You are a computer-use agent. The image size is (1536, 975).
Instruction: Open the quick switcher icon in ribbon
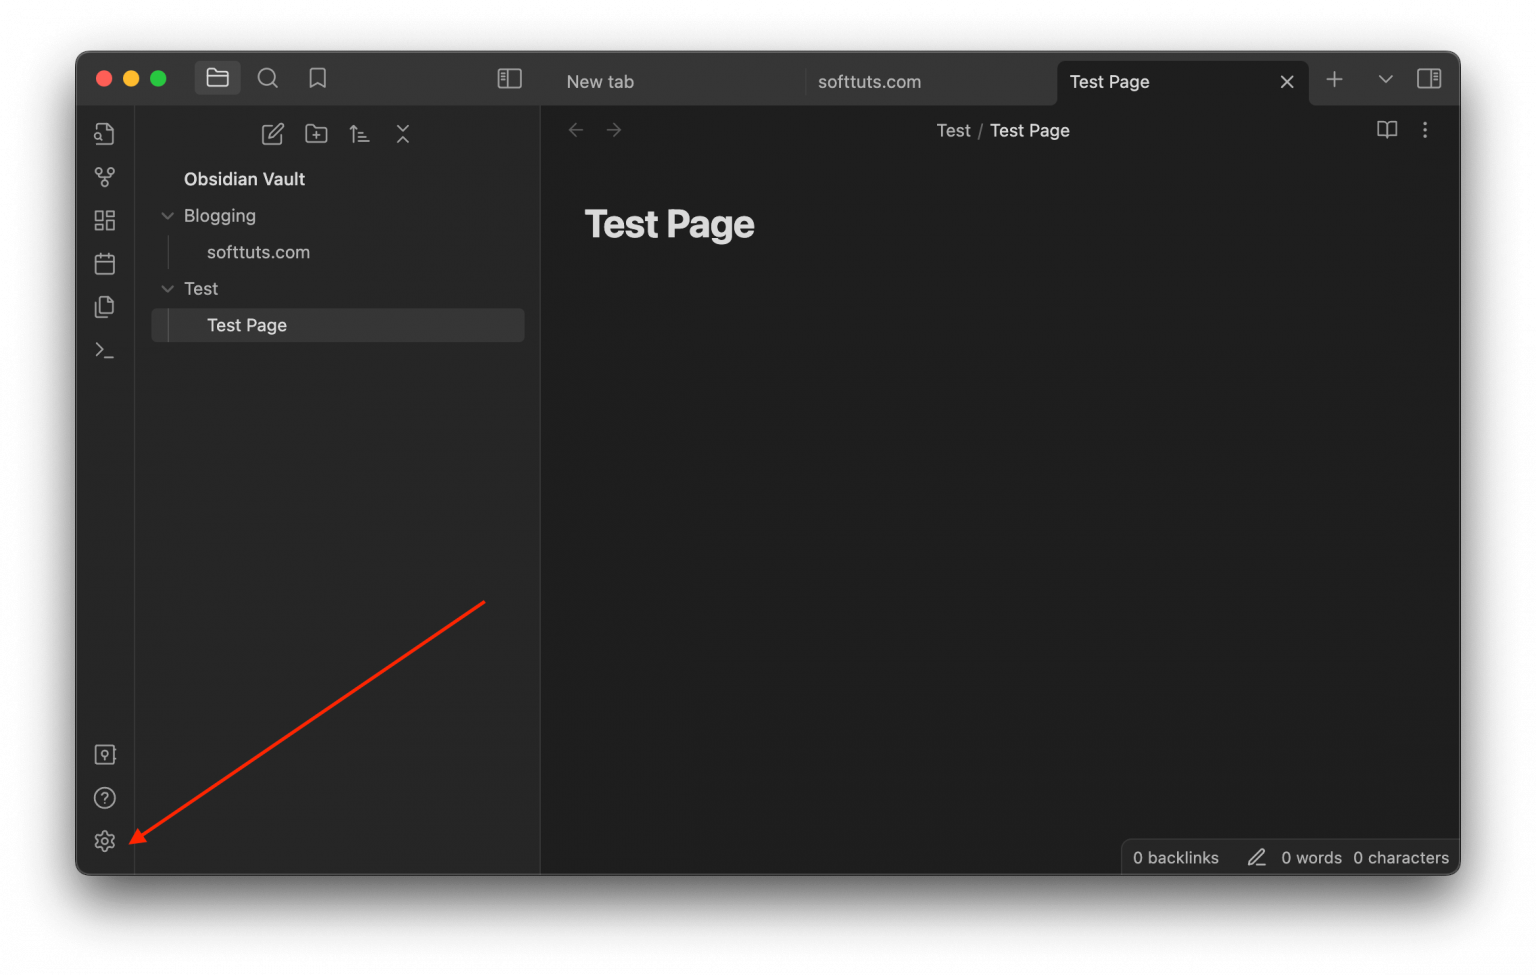click(104, 134)
